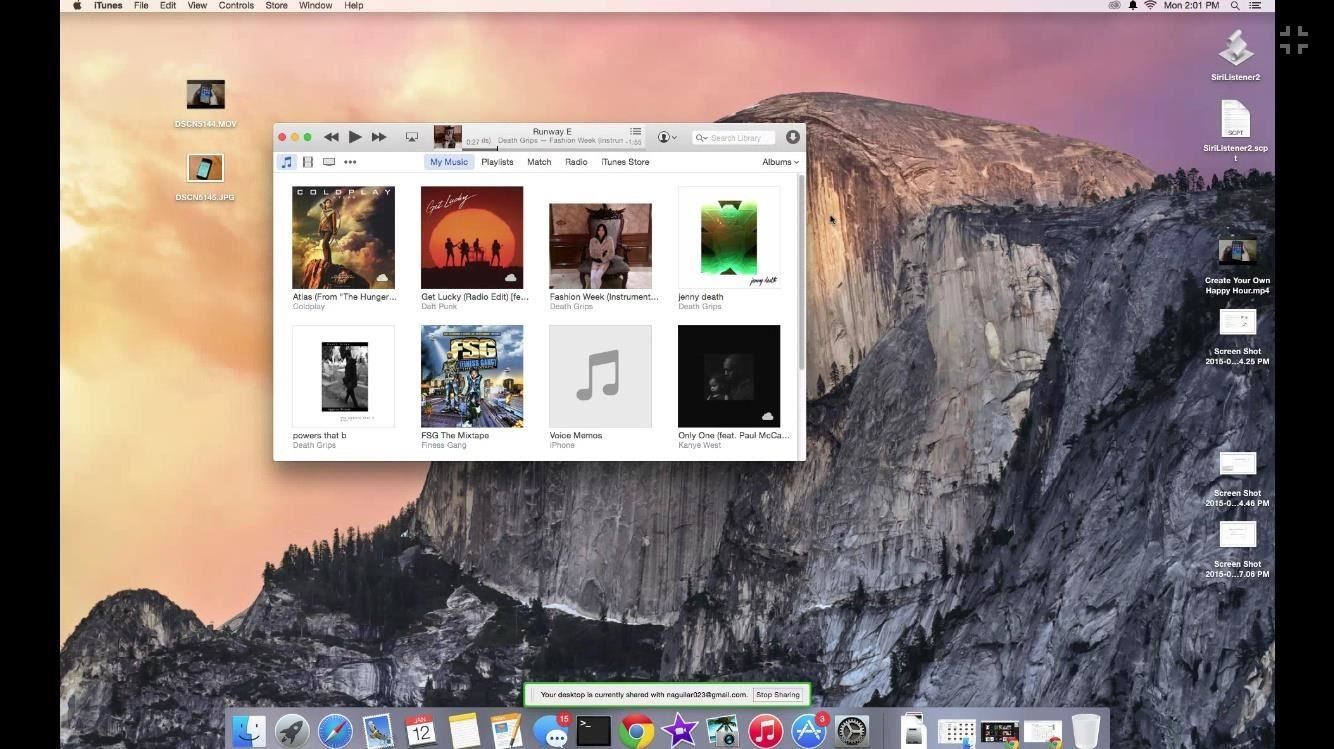Open the Radio tab

click(x=576, y=162)
